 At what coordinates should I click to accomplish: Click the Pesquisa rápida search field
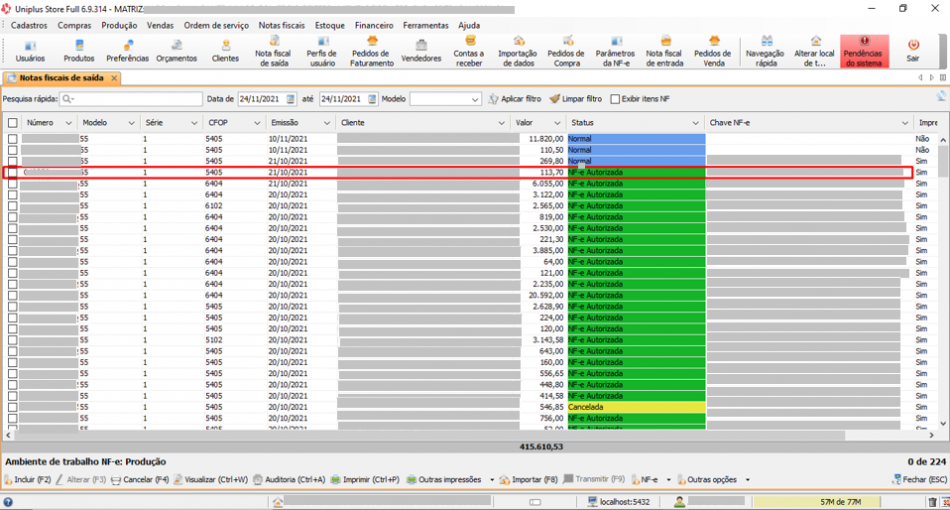click(131, 99)
